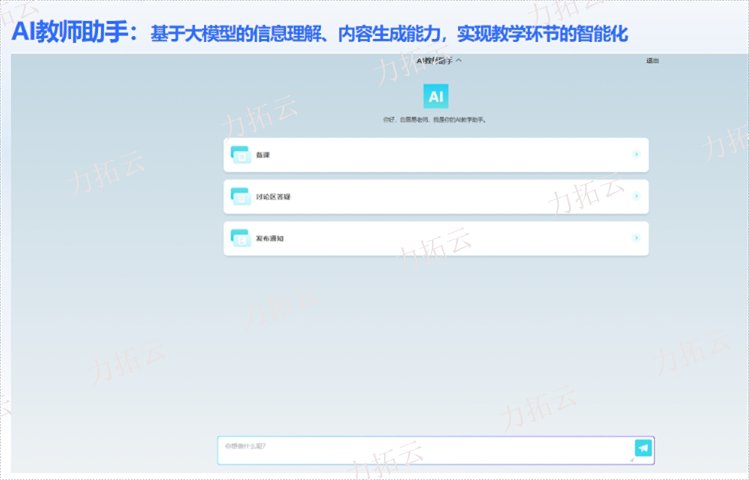749x480 pixels.
Task: Expand the AI教师助手 dropdown in the header
Action: click(439, 61)
